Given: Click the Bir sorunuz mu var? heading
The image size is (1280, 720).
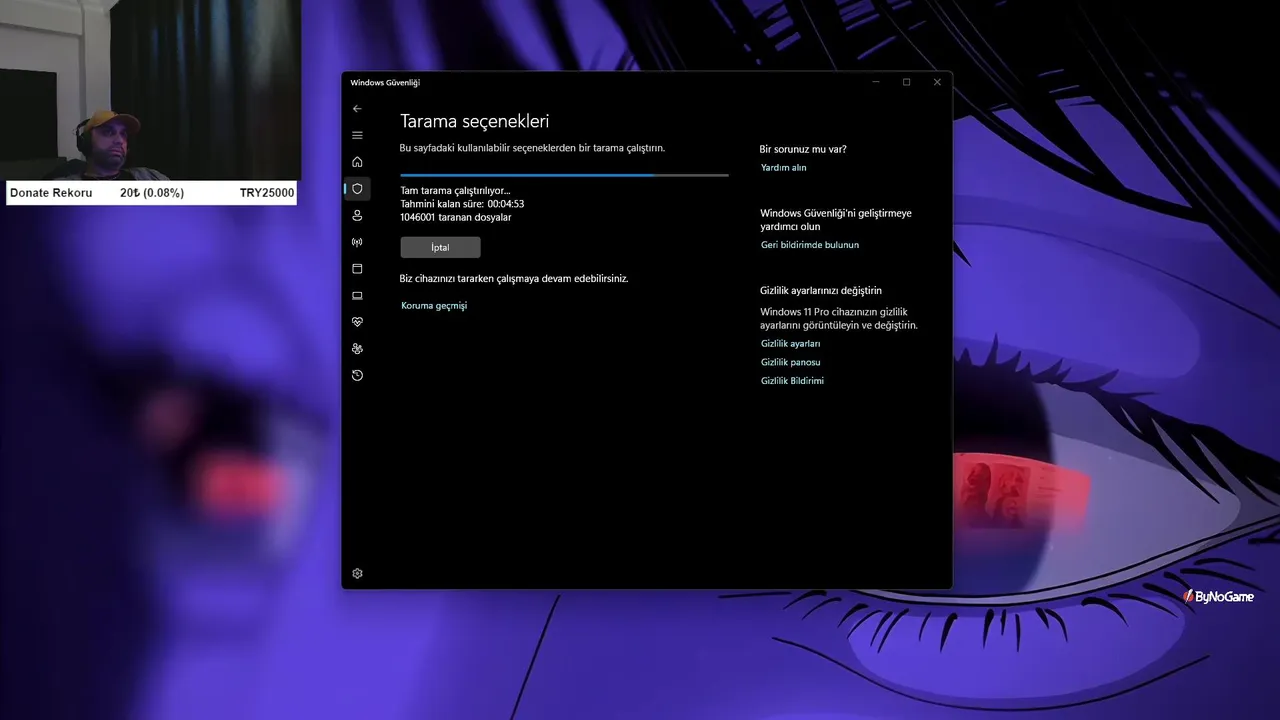Looking at the screenshot, I should point(803,149).
